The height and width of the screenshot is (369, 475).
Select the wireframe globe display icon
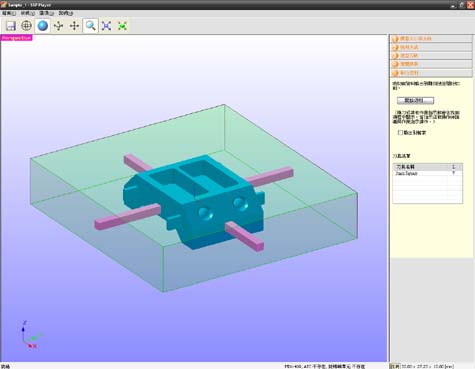(x=26, y=26)
